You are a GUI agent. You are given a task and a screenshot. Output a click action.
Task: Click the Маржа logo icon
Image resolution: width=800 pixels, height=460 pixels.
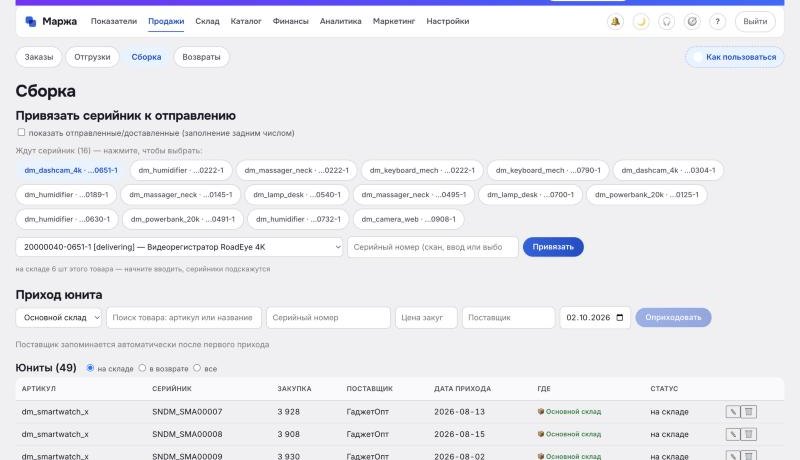[x=31, y=21]
